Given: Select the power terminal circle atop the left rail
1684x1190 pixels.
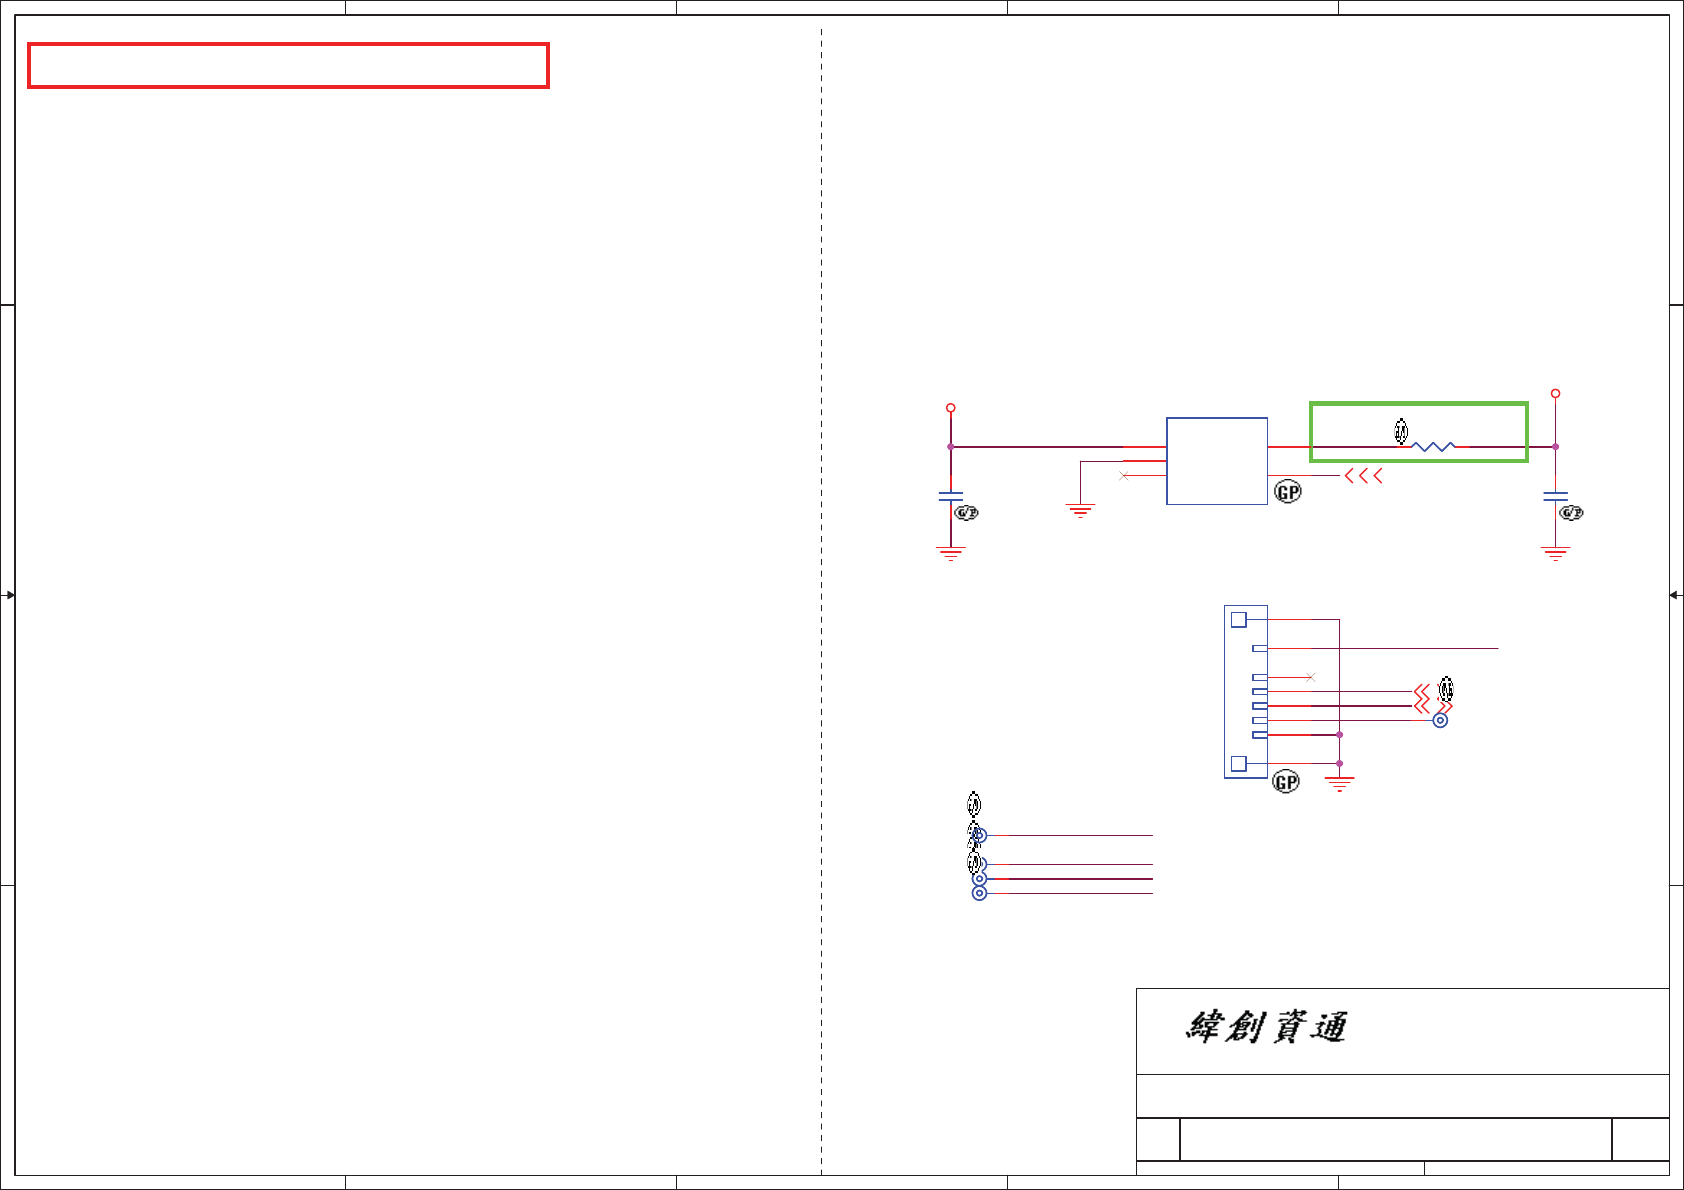Looking at the screenshot, I should pos(951,408).
